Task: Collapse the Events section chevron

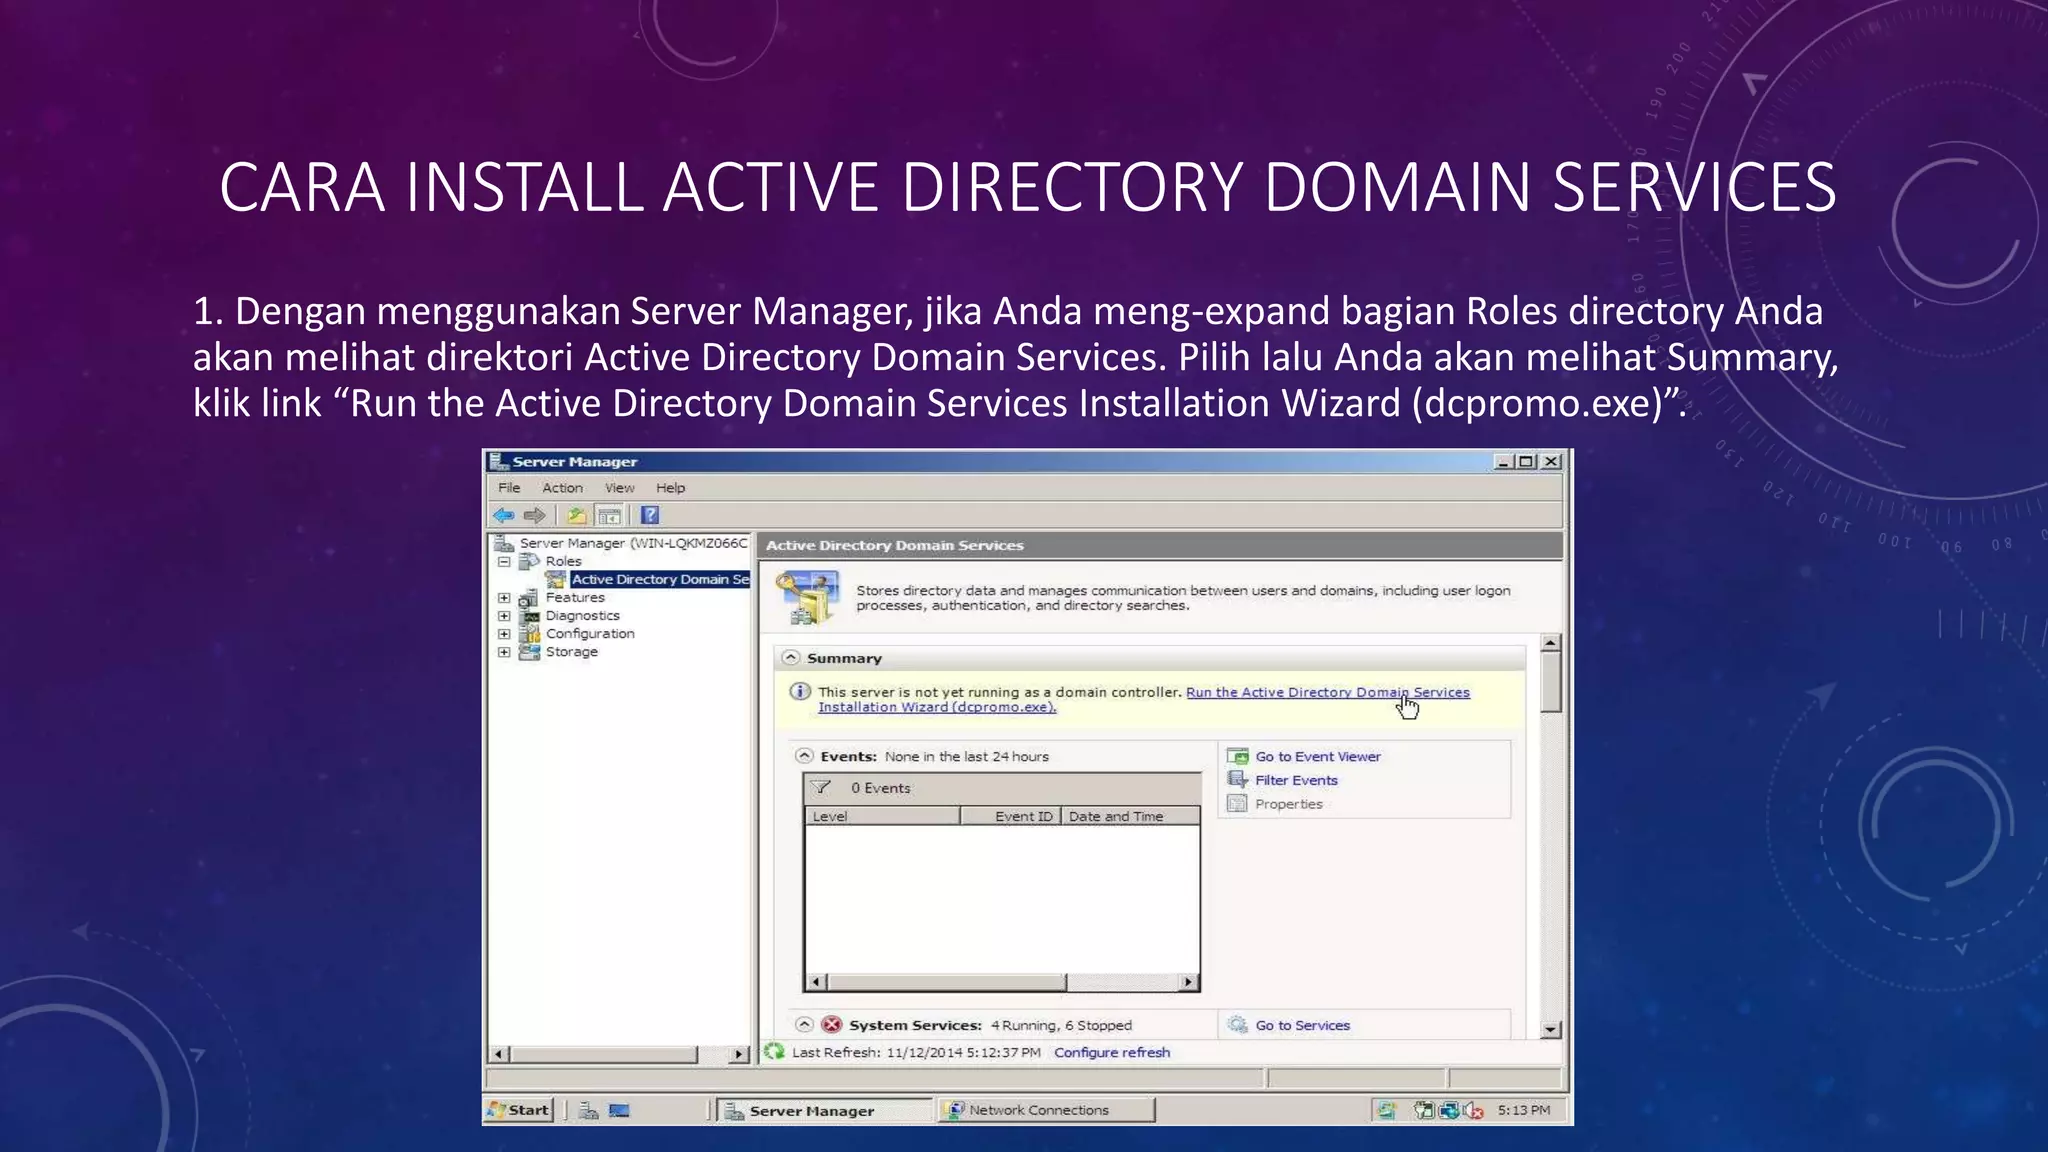Action: (x=804, y=756)
